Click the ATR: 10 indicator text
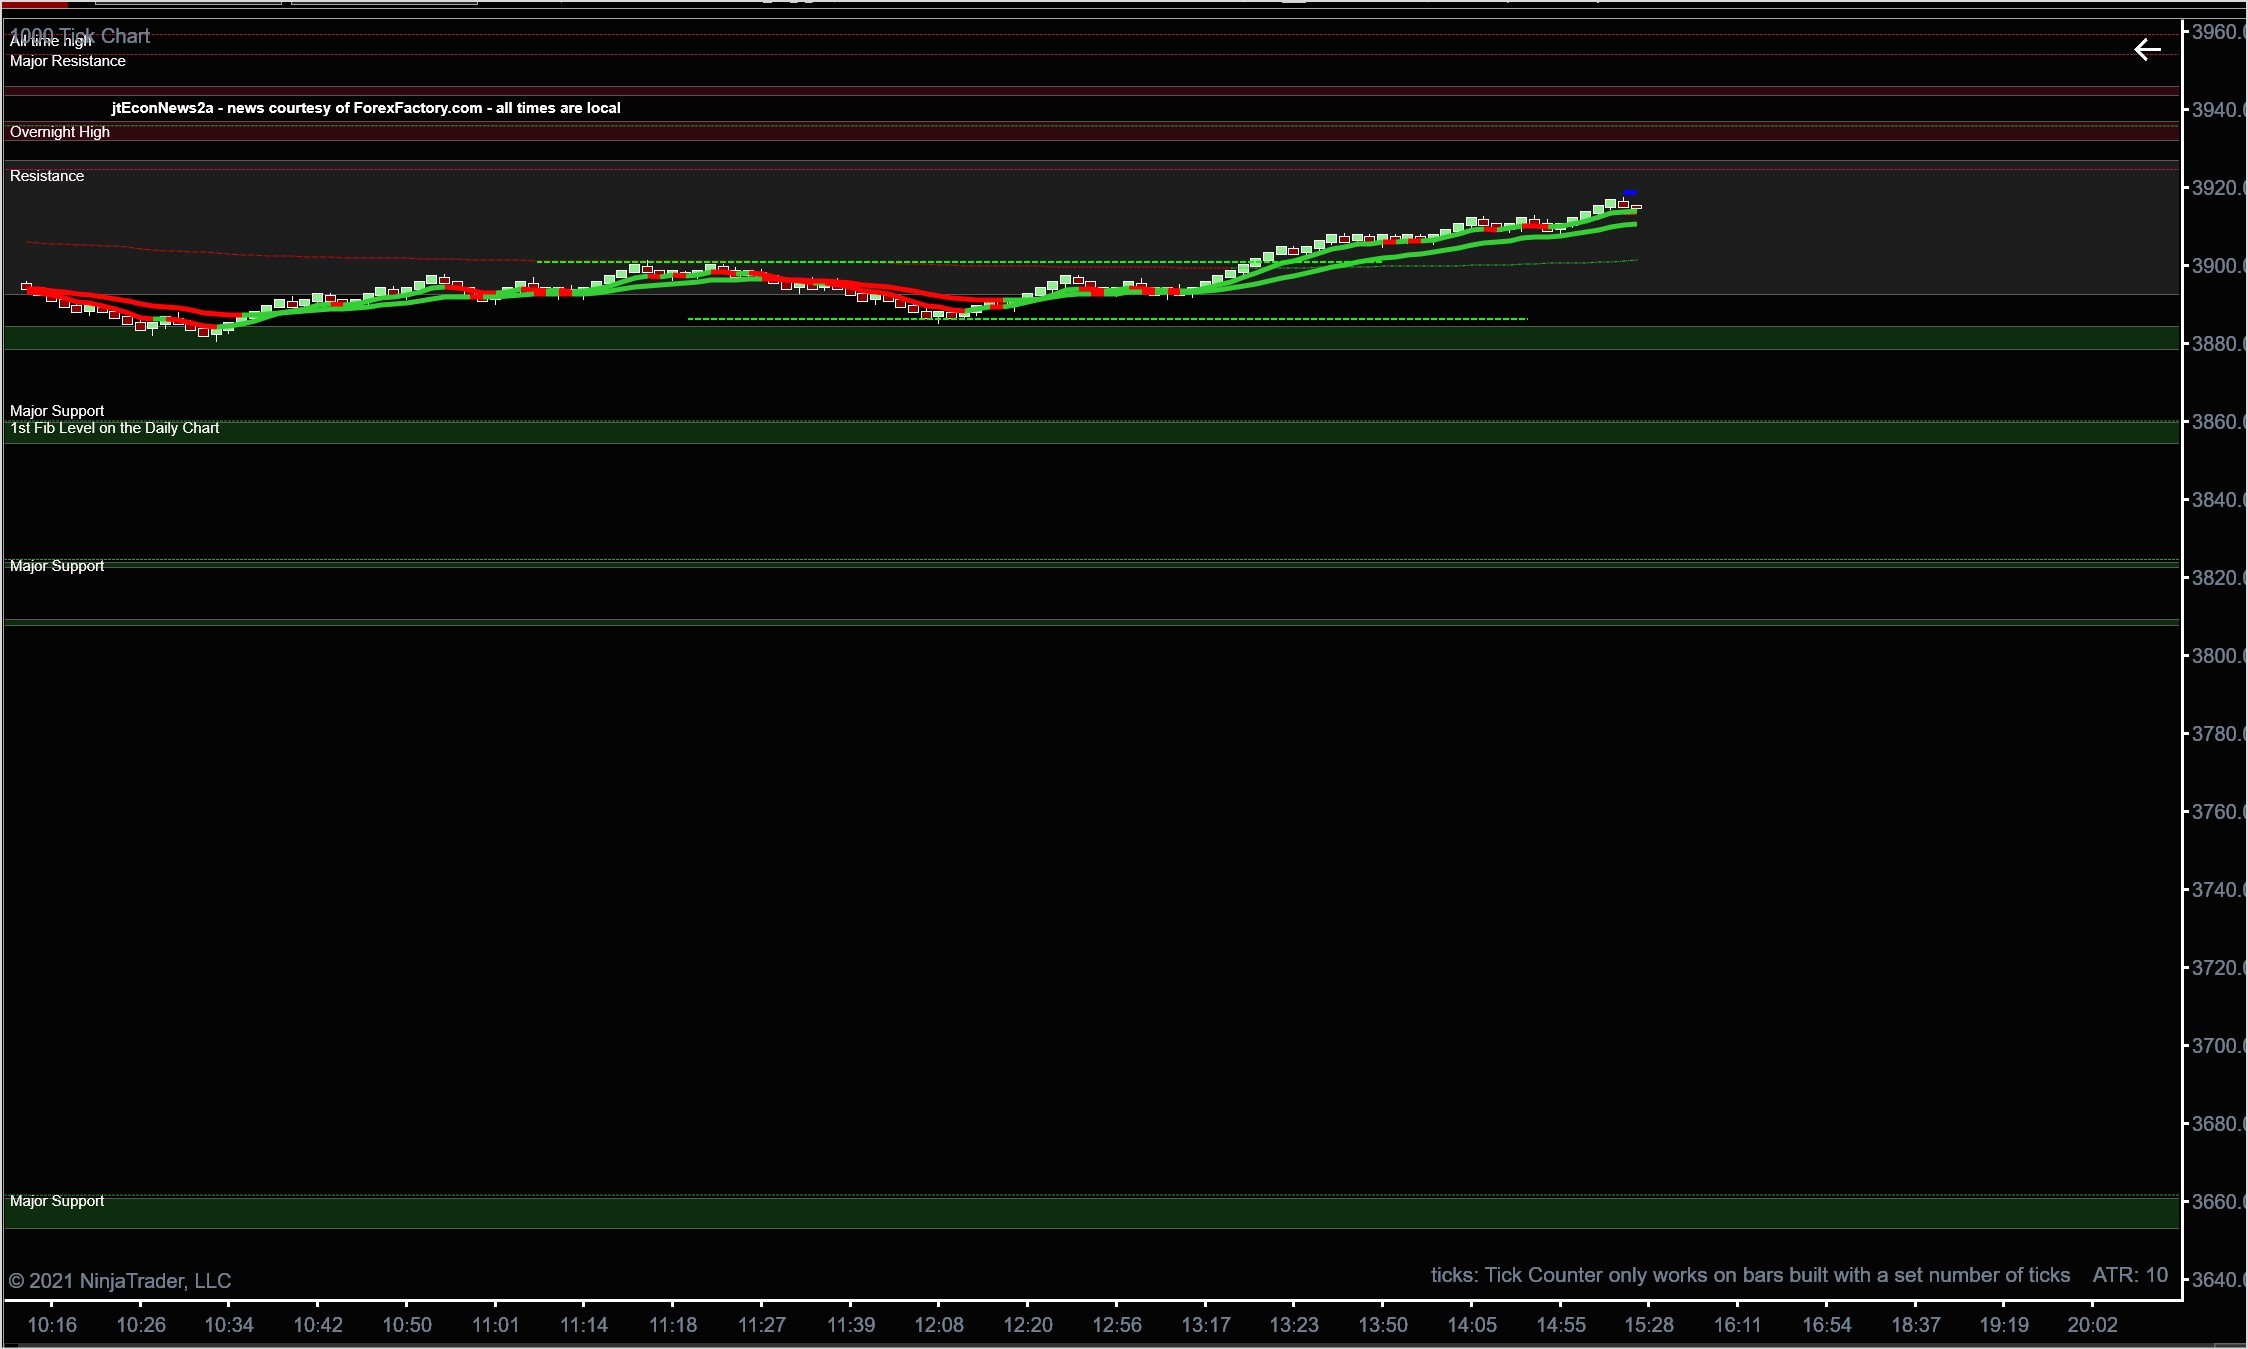This screenshot has width=2248, height=1349. (2130, 1275)
